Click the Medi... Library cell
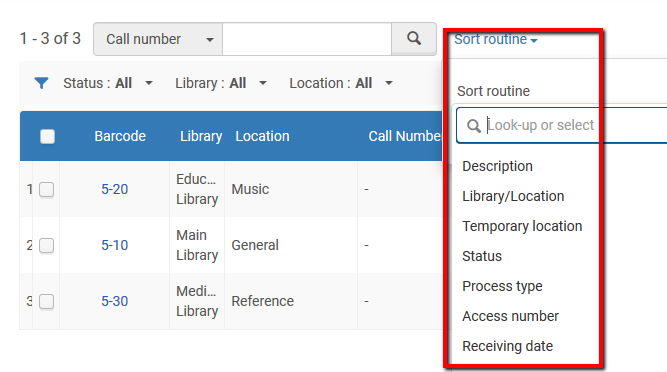Image resolution: width=667 pixels, height=372 pixels. pyautogui.click(x=197, y=301)
